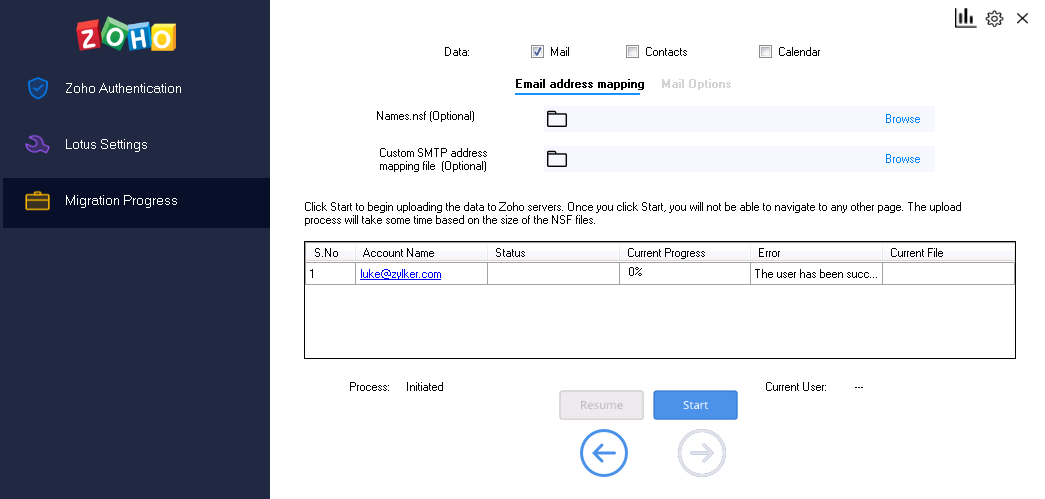Image resolution: width=1045 pixels, height=499 pixels.
Task: Click the Custom SMTP mapping path field
Action: pos(739,159)
